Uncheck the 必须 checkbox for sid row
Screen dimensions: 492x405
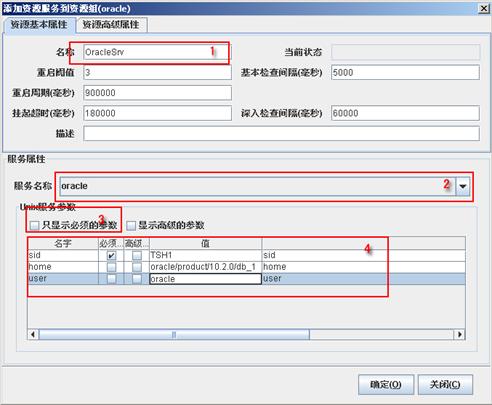pos(111,256)
